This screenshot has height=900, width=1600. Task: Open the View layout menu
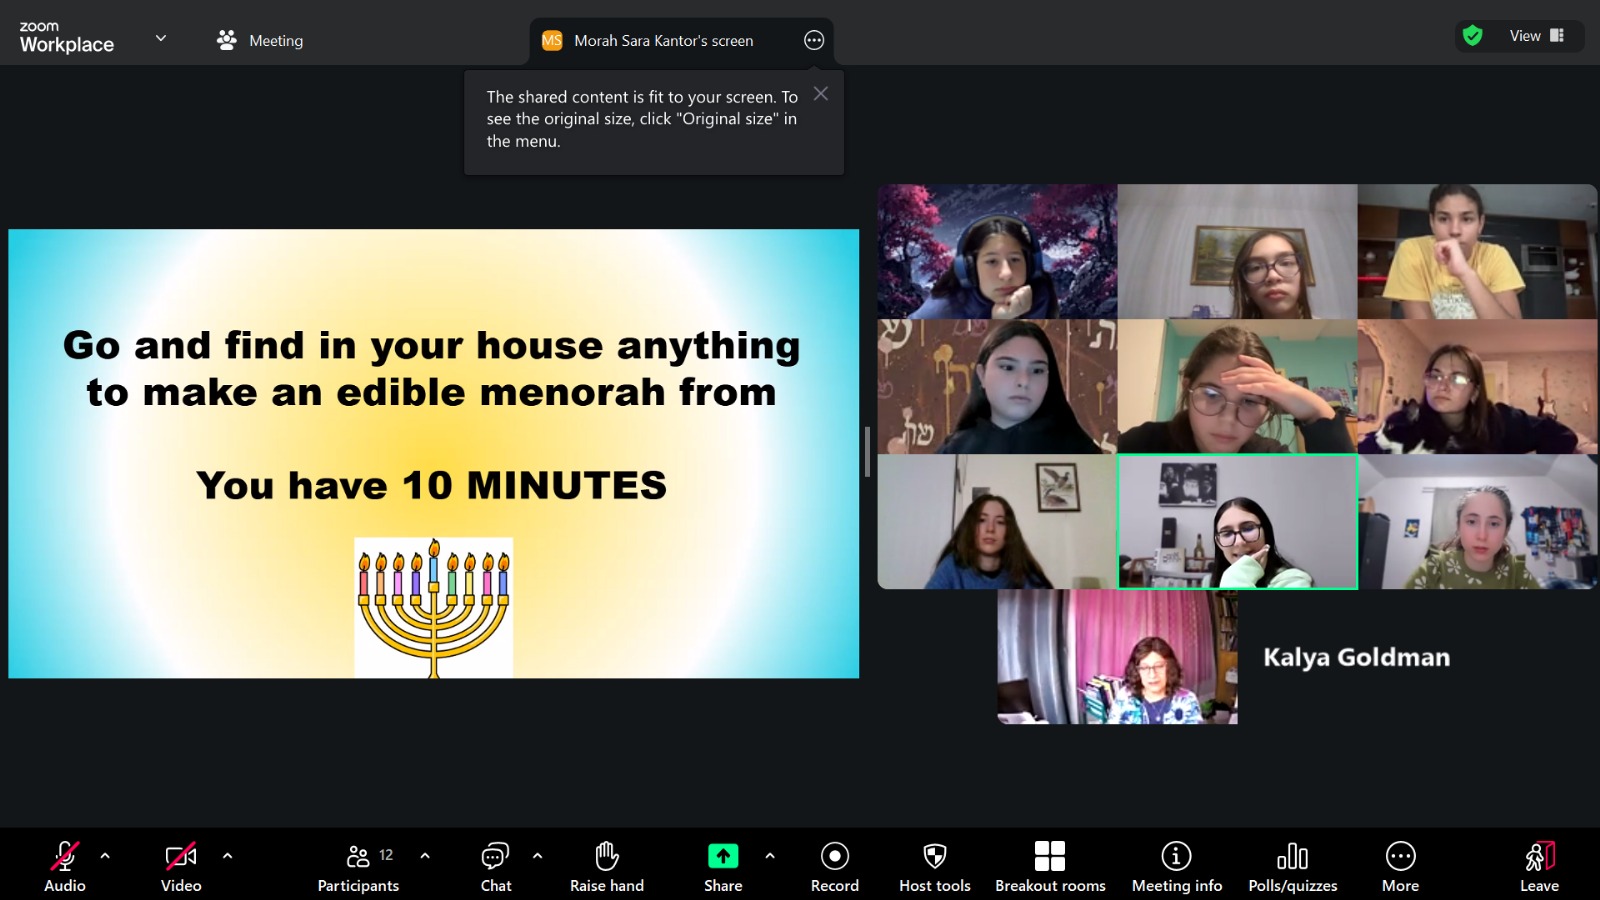pyautogui.click(x=1536, y=36)
